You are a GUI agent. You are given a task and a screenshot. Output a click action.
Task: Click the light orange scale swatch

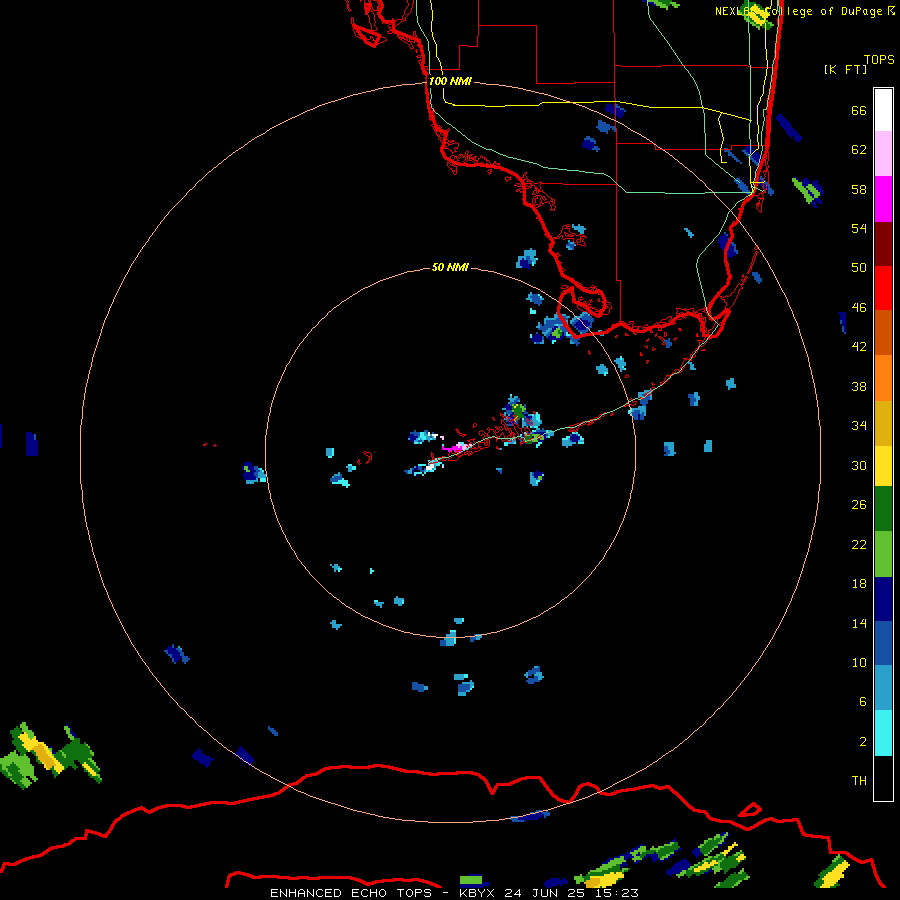tap(883, 378)
